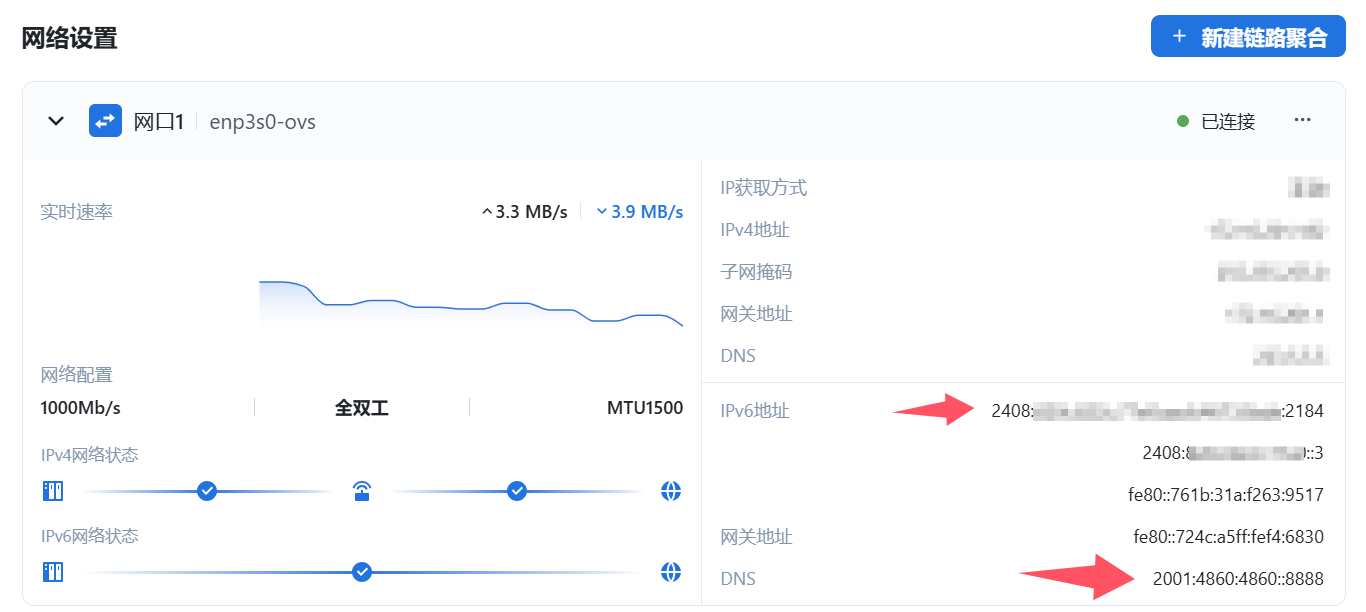
Task: Click the MTU1500 network configuration value
Action: [x=645, y=408]
